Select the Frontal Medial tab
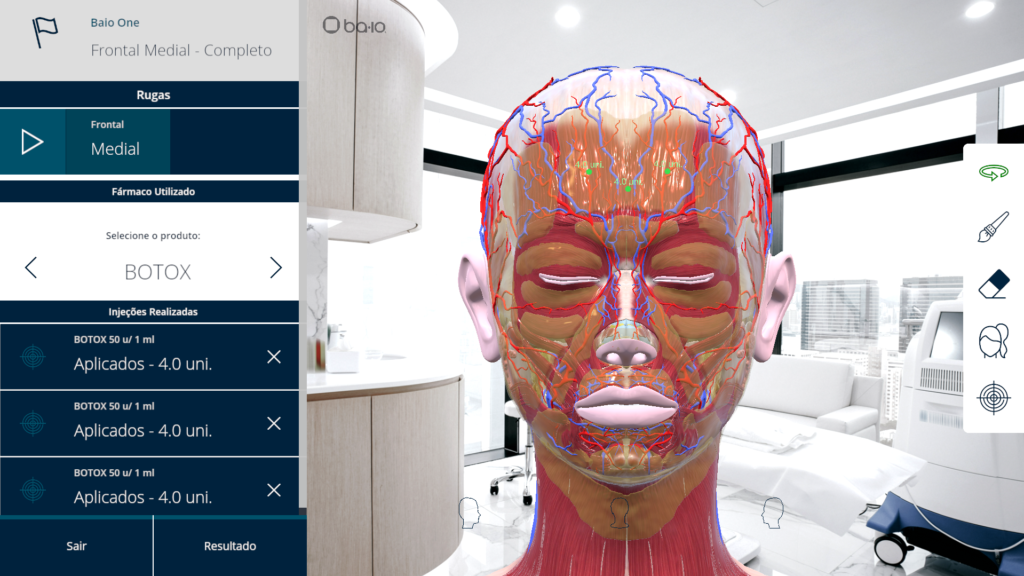This screenshot has width=1024, height=576. point(118,142)
